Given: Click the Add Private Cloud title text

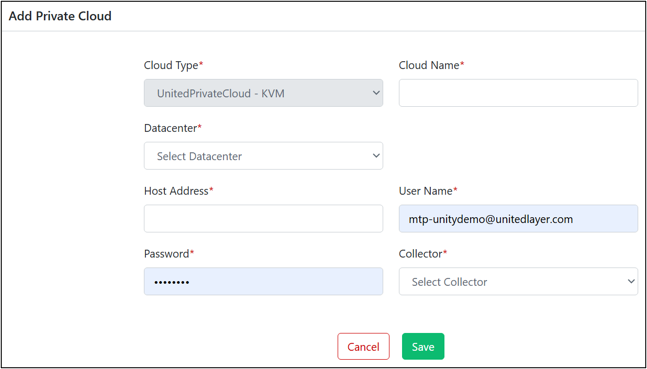Looking at the screenshot, I should 60,16.
